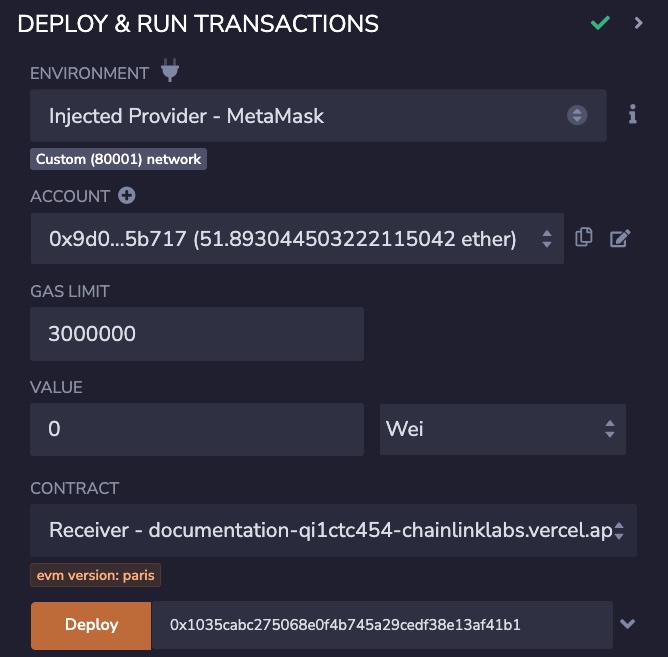This screenshot has height=657, width=668.
Task: Click the ACCOUNT label
Action: (70, 196)
